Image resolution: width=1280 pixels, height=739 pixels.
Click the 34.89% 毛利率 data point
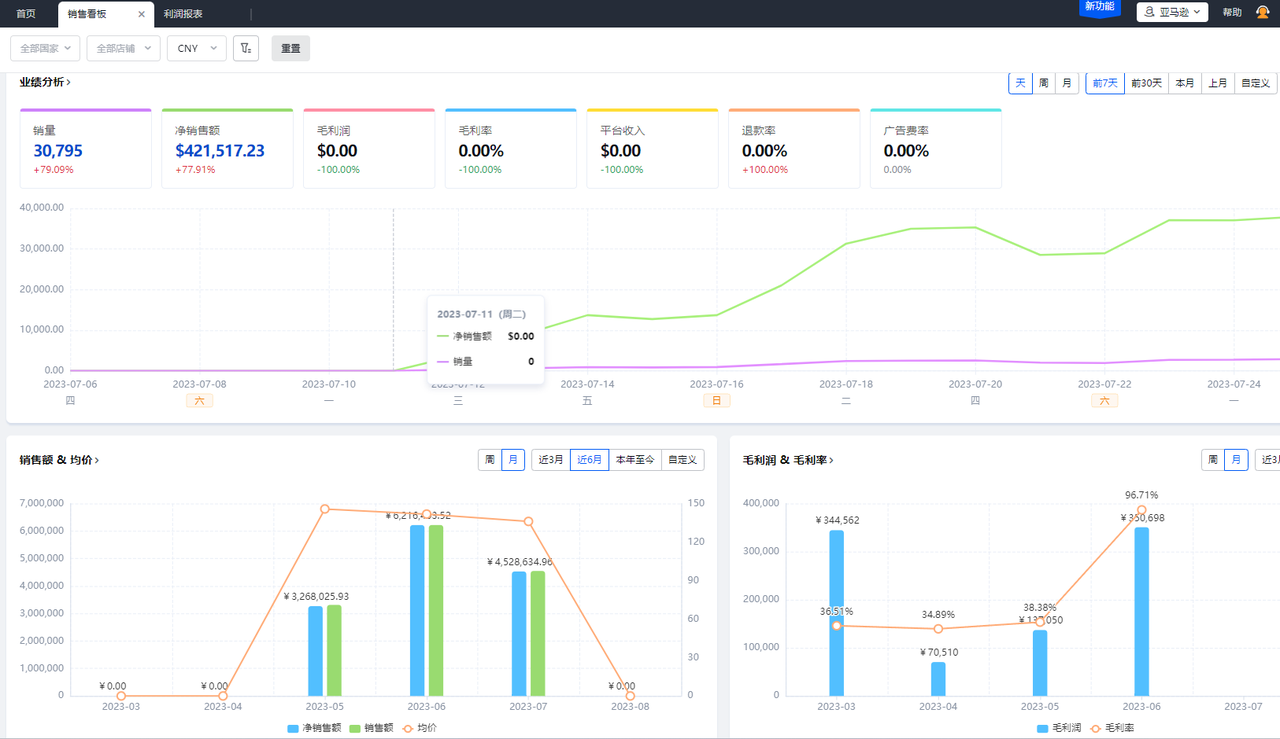coord(938,629)
